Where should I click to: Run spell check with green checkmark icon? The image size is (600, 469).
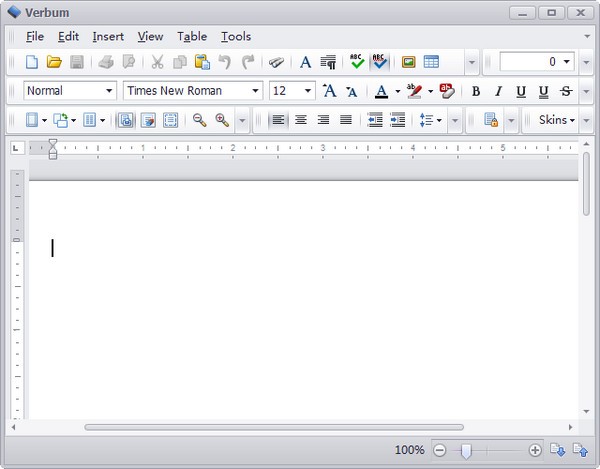click(x=357, y=62)
